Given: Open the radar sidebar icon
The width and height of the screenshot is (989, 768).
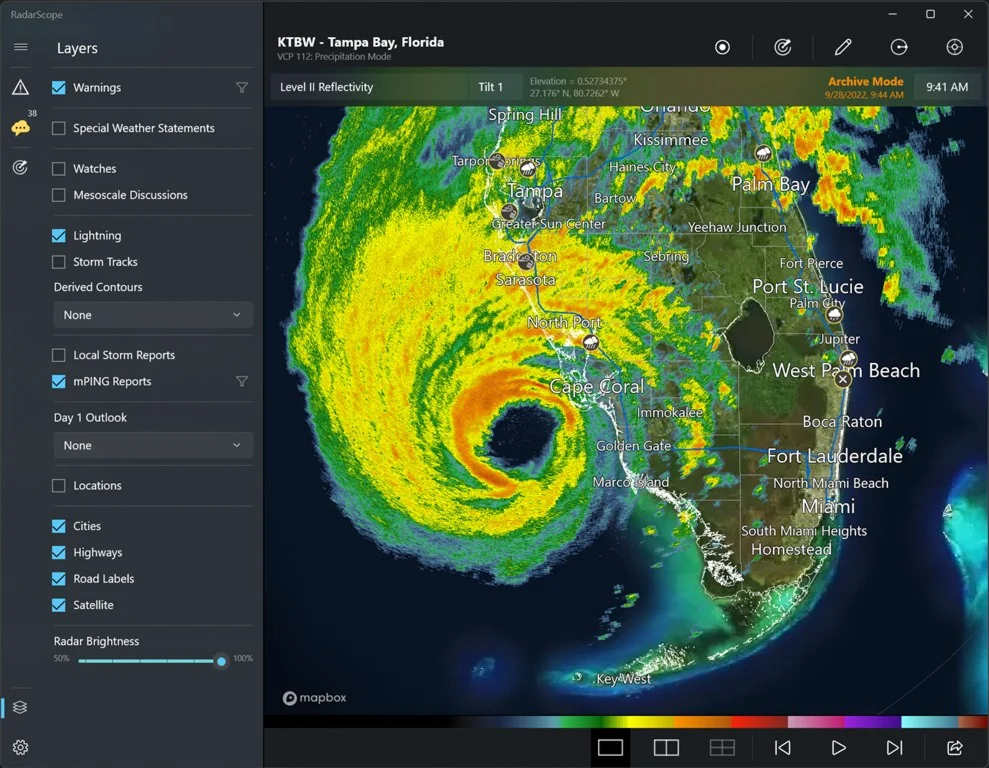Looking at the screenshot, I should click(x=20, y=167).
